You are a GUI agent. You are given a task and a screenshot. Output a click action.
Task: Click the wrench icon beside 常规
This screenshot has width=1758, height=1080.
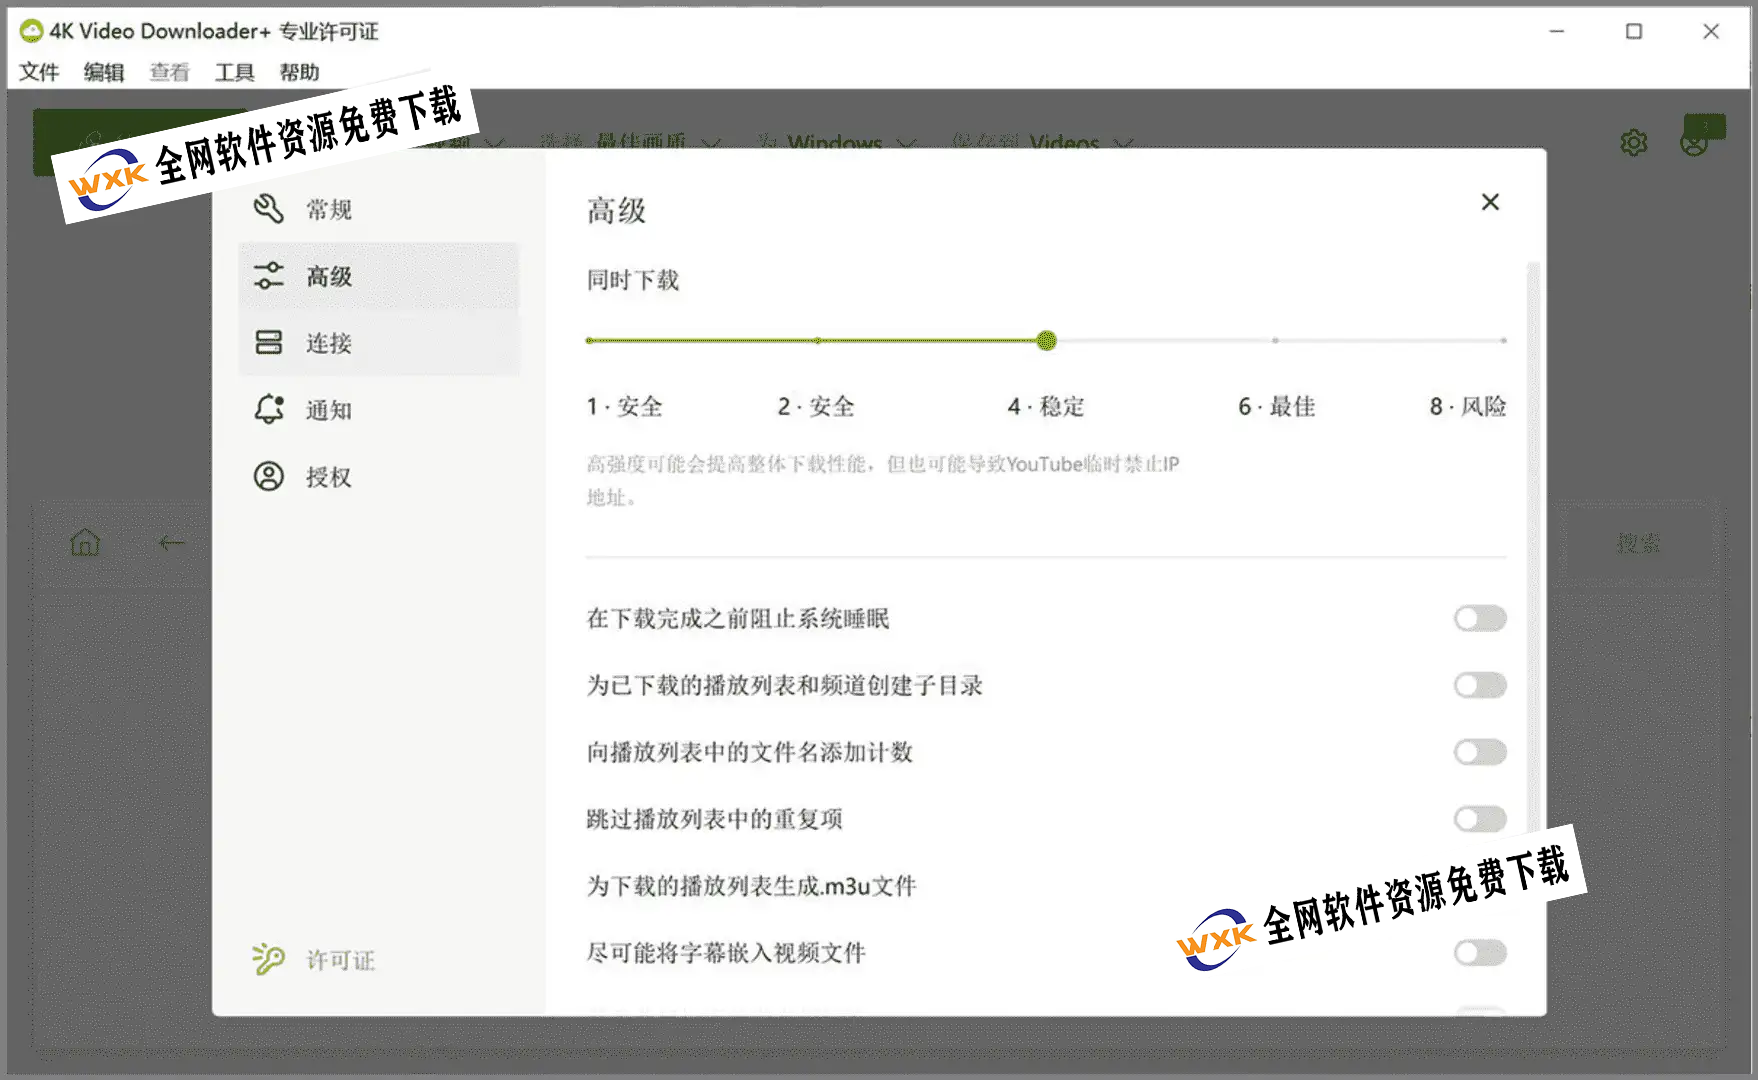pos(268,209)
